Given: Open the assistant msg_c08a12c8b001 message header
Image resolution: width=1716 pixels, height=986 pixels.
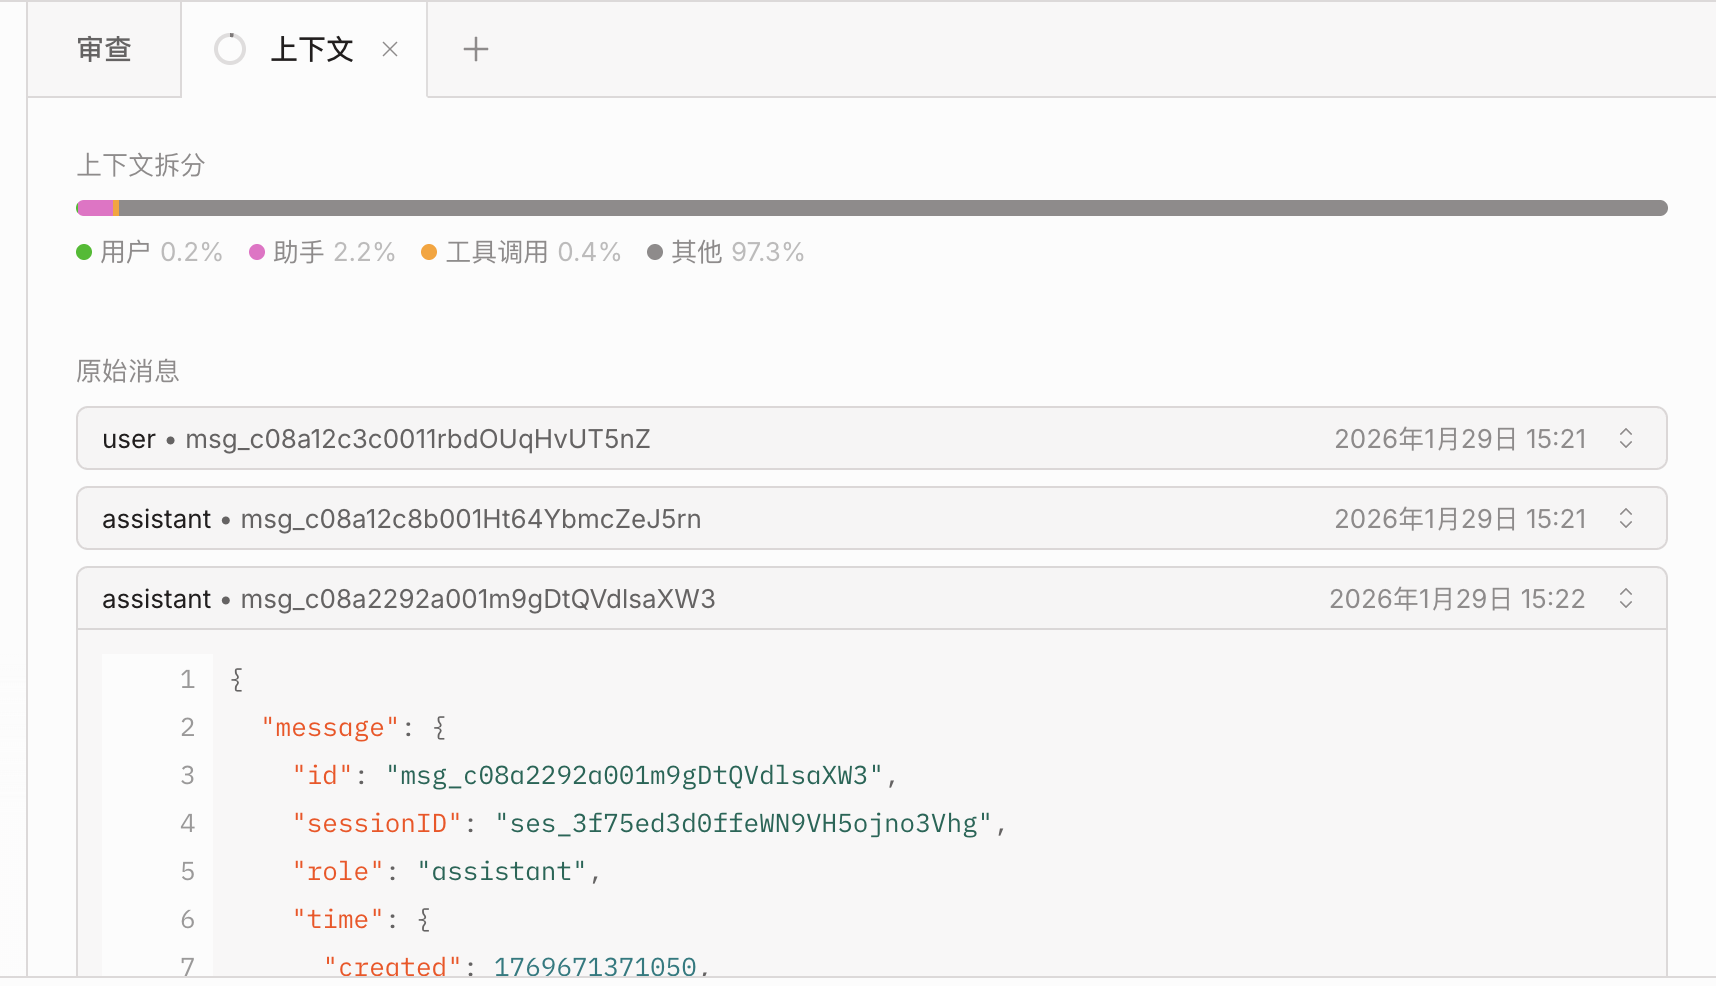Looking at the screenshot, I should pos(401,519).
